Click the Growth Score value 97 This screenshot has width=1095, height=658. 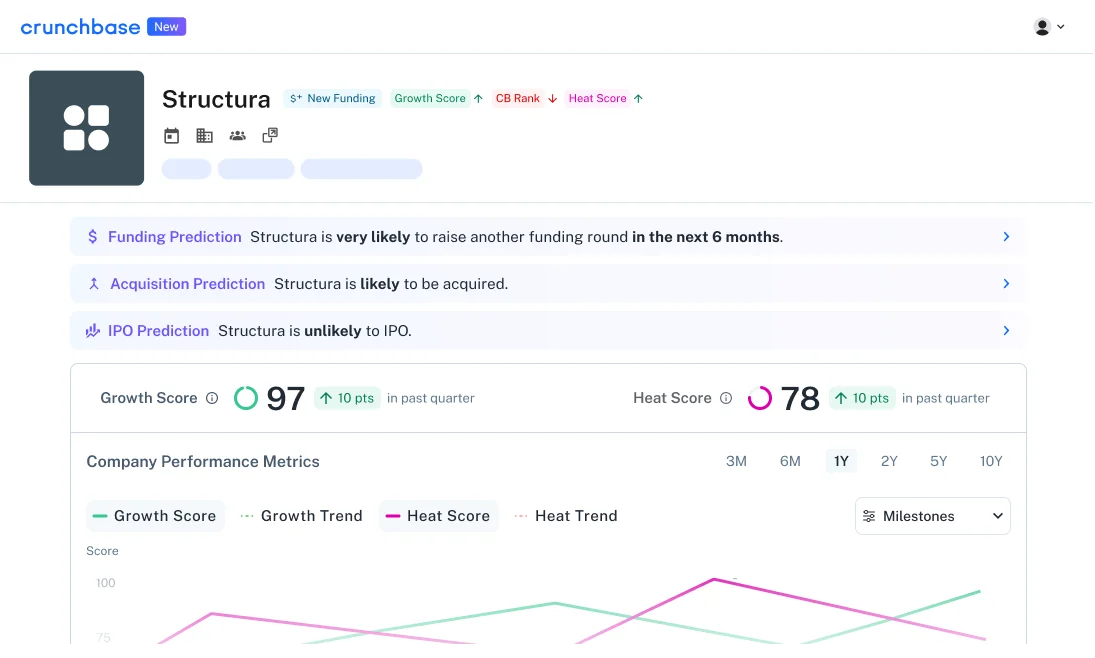pyautogui.click(x=286, y=399)
